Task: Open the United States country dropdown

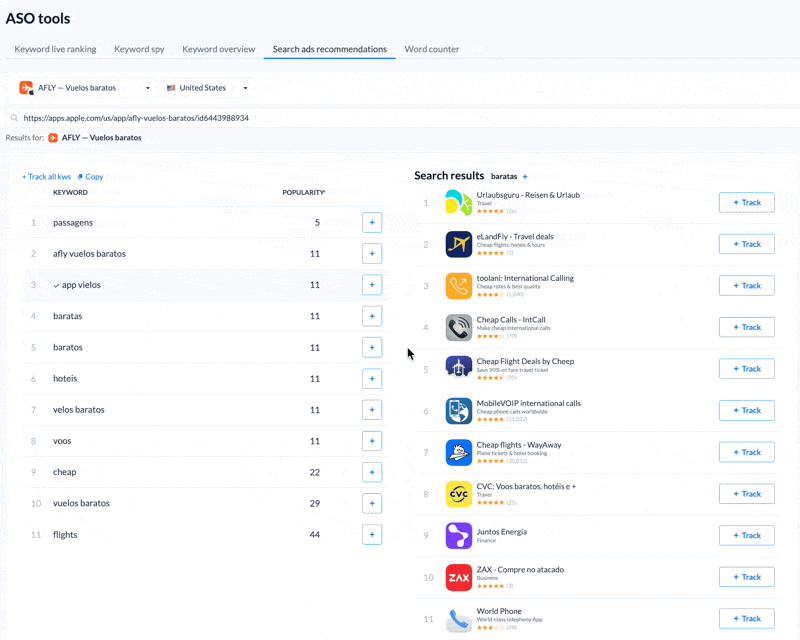Action: point(207,88)
